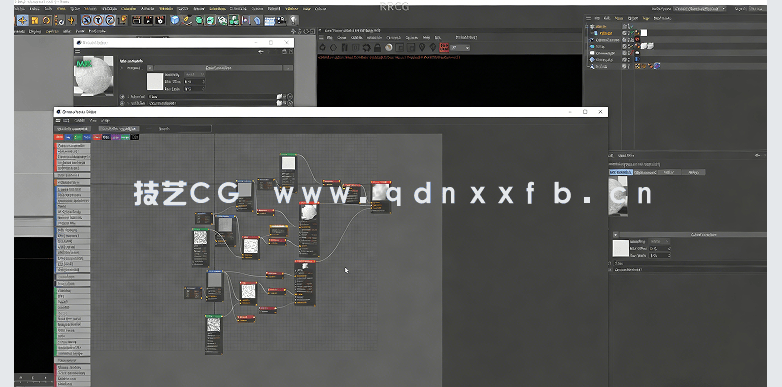Image resolution: width=782 pixels, height=387 pixels.
Task: Open the Panel menu in viewport
Action: (x=80, y=31)
